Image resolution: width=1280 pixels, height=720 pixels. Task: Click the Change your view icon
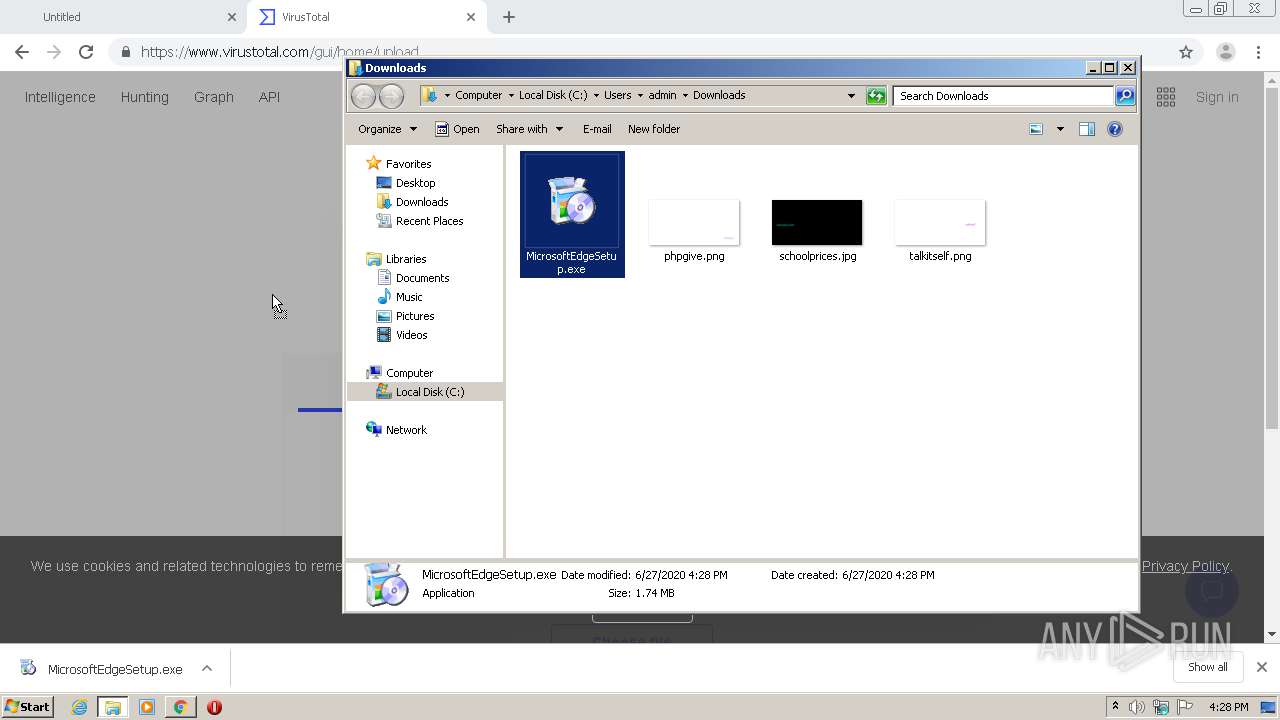pyautogui.click(x=1036, y=129)
